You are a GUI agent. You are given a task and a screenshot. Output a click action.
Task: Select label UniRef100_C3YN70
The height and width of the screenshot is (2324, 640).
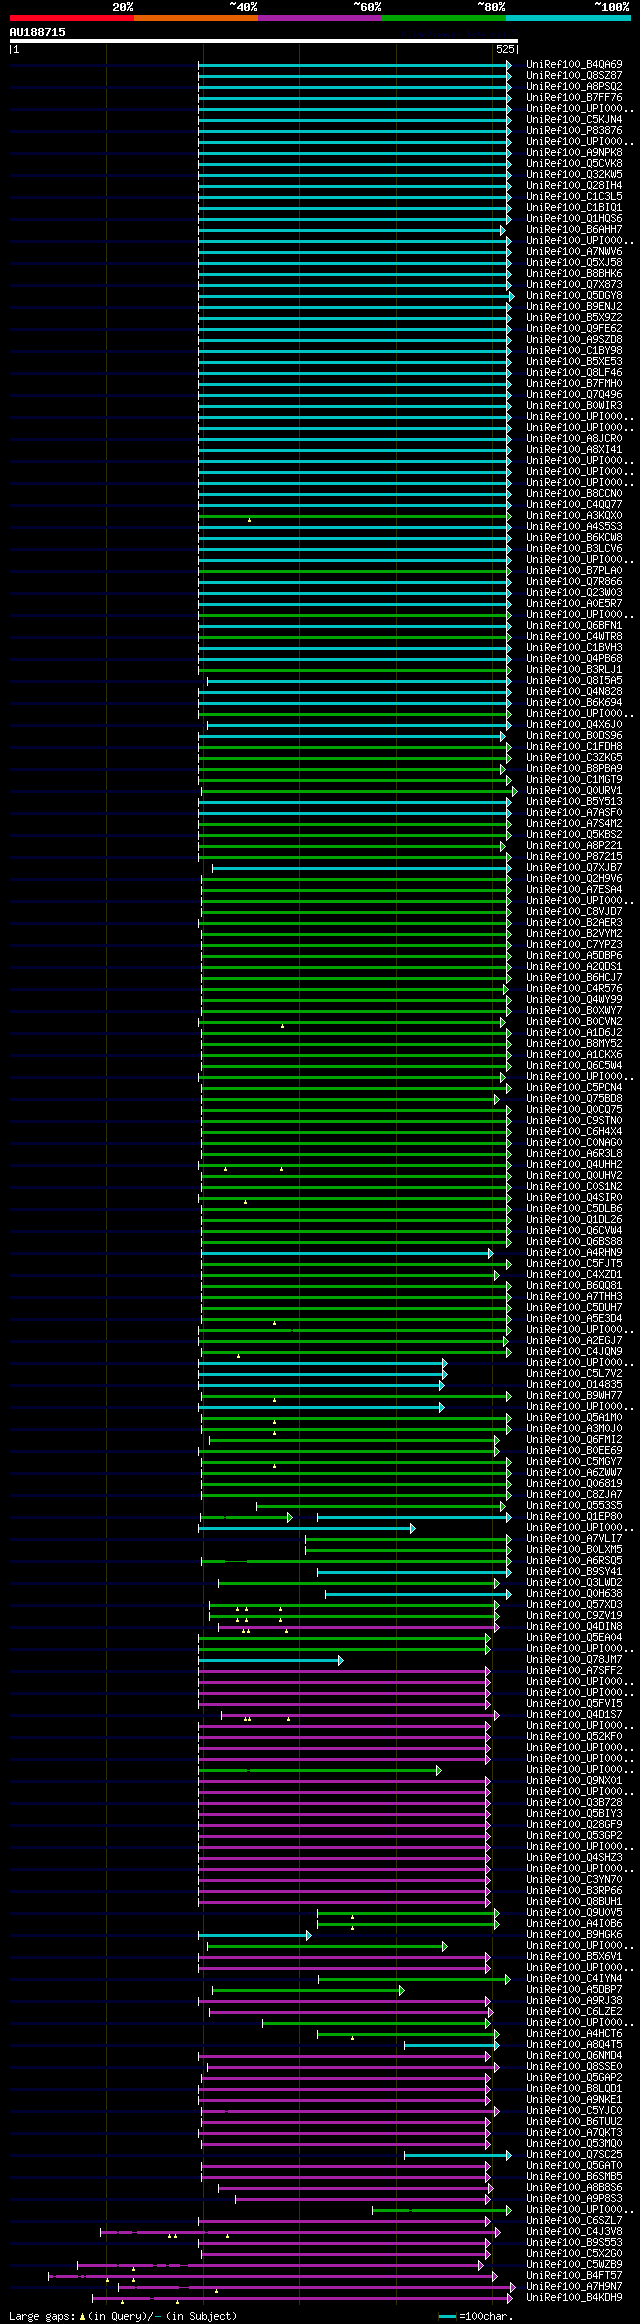(x=574, y=1880)
